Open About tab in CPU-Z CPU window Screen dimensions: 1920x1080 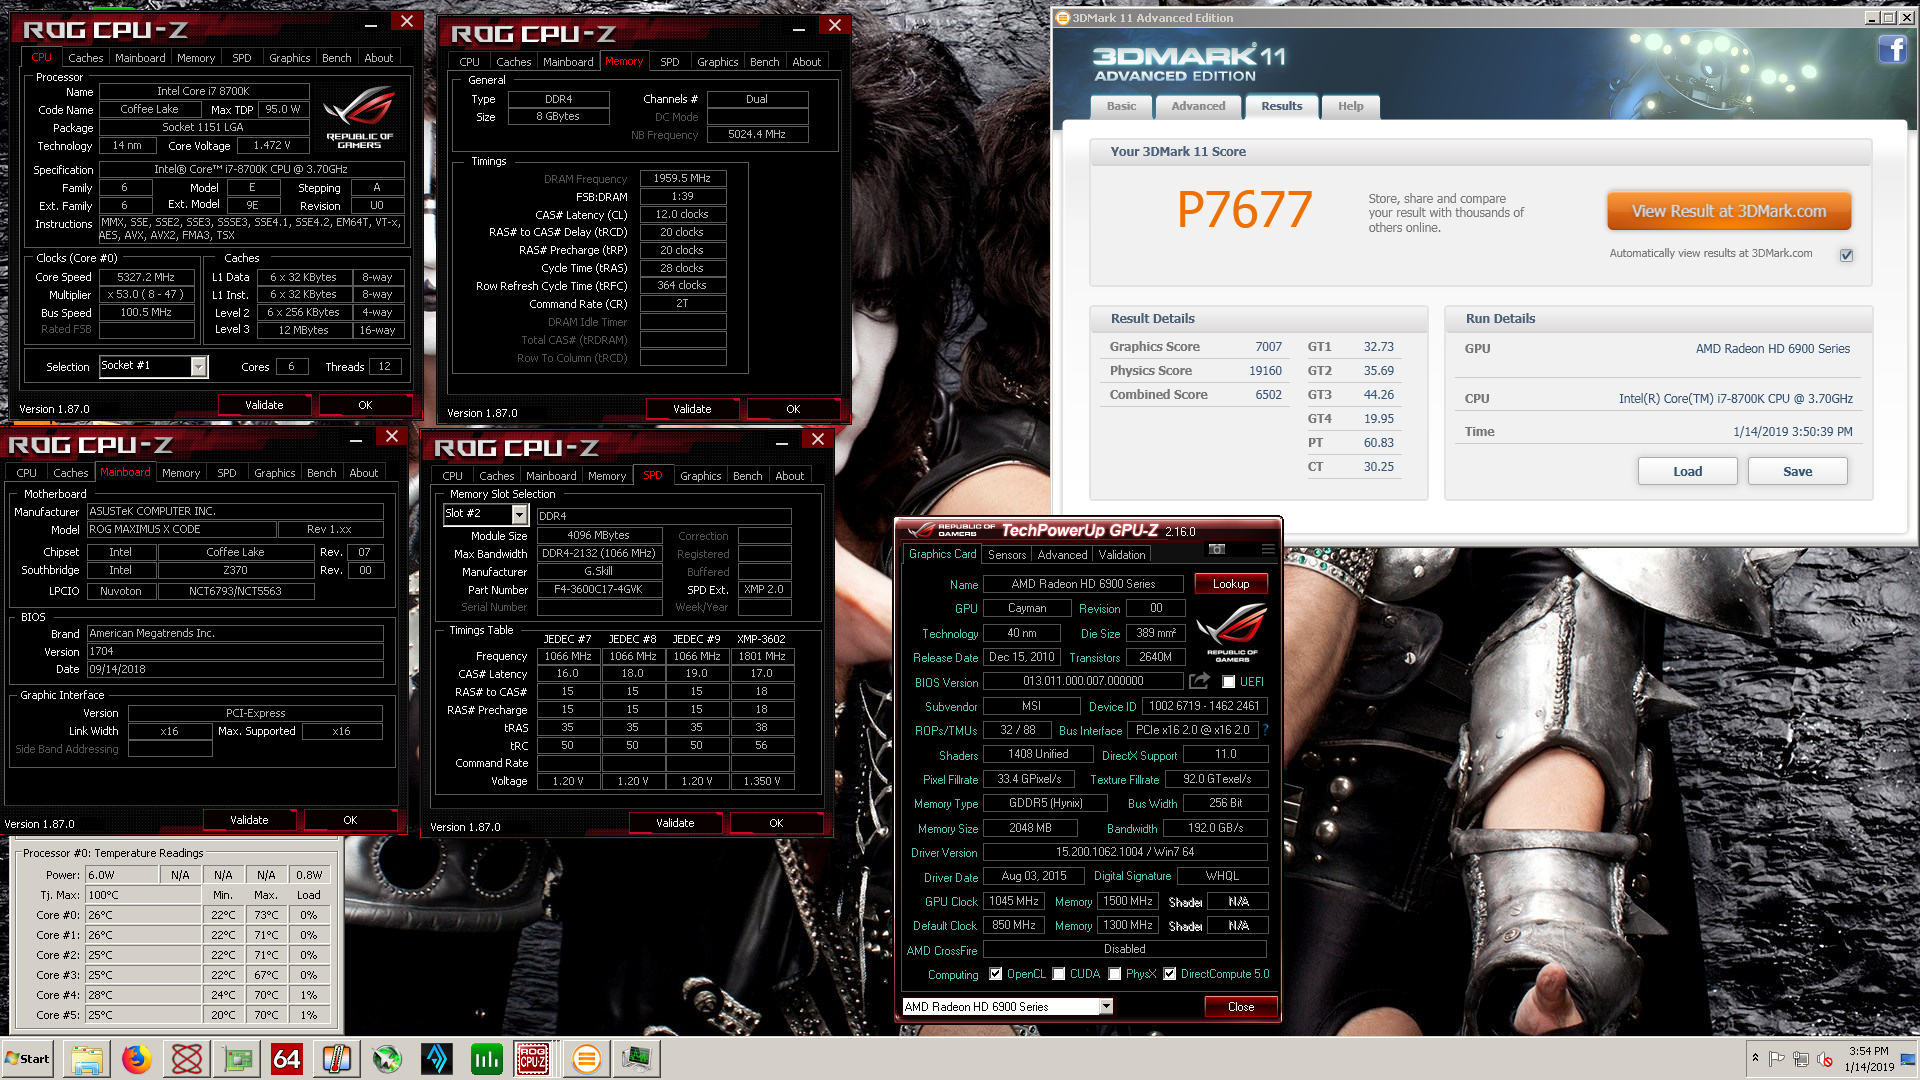click(379, 58)
